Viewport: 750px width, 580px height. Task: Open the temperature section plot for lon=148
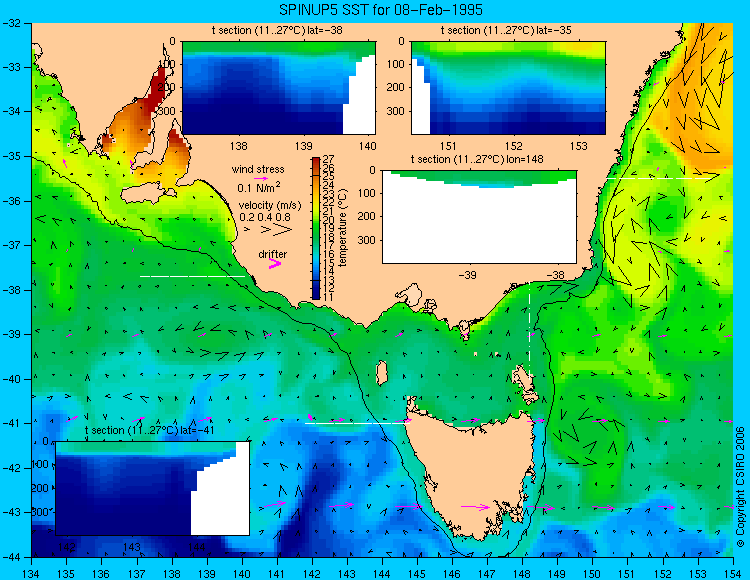coord(479,217)
